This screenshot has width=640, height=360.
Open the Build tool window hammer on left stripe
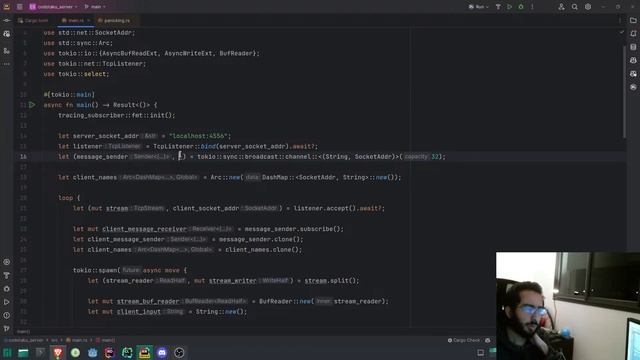(x=7, y=276)
